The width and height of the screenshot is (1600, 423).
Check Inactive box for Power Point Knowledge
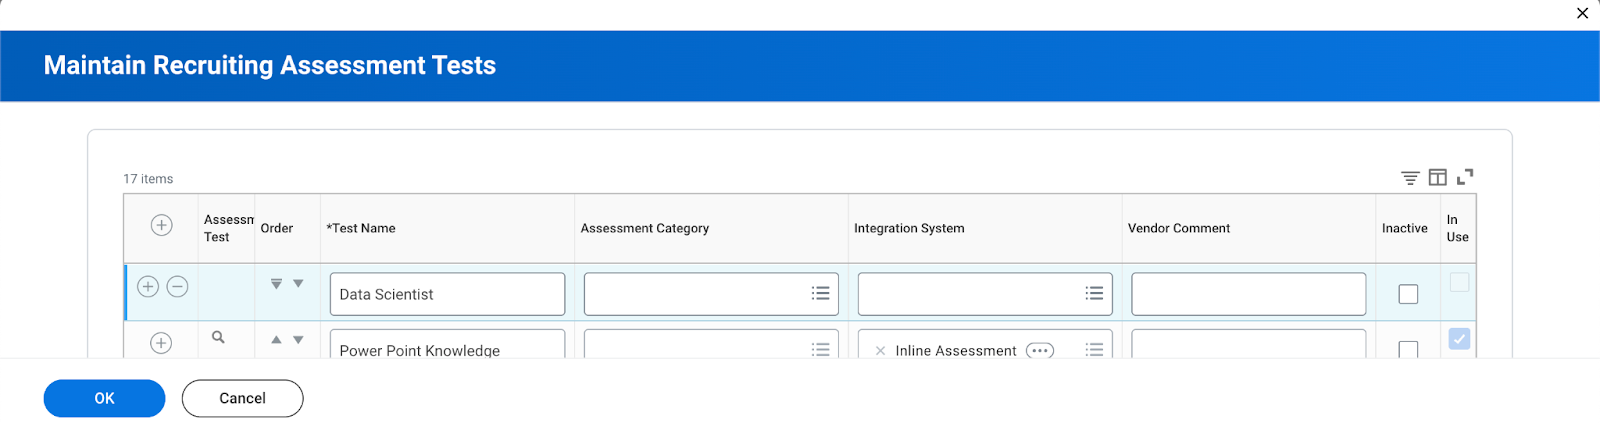[x=1408, y=350]
